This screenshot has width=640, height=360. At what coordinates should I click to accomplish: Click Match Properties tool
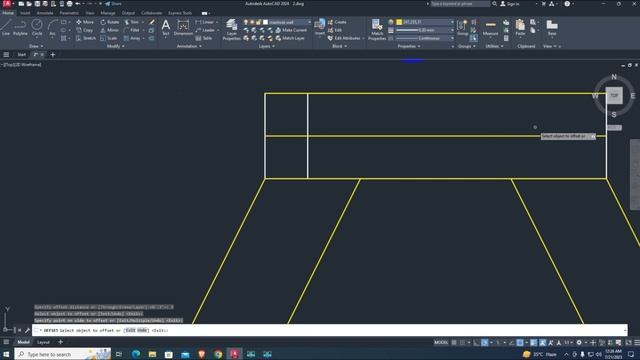[x=377, y=29]
